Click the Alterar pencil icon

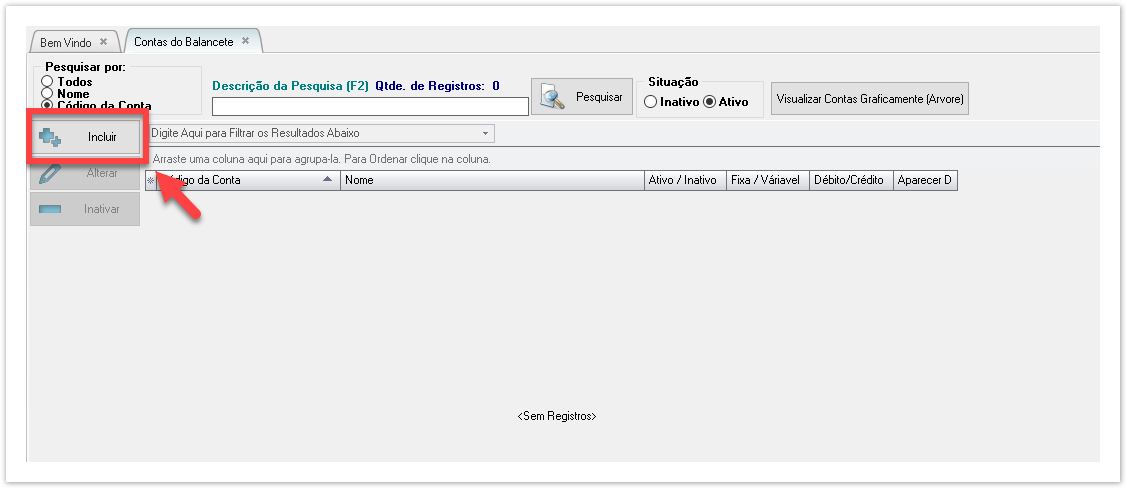[x=49, y=174]
